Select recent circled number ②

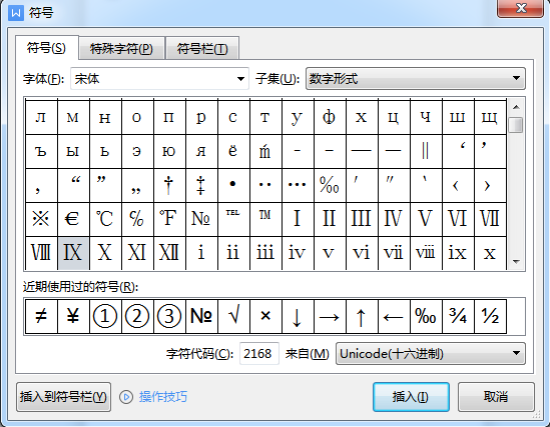(137, 316)
